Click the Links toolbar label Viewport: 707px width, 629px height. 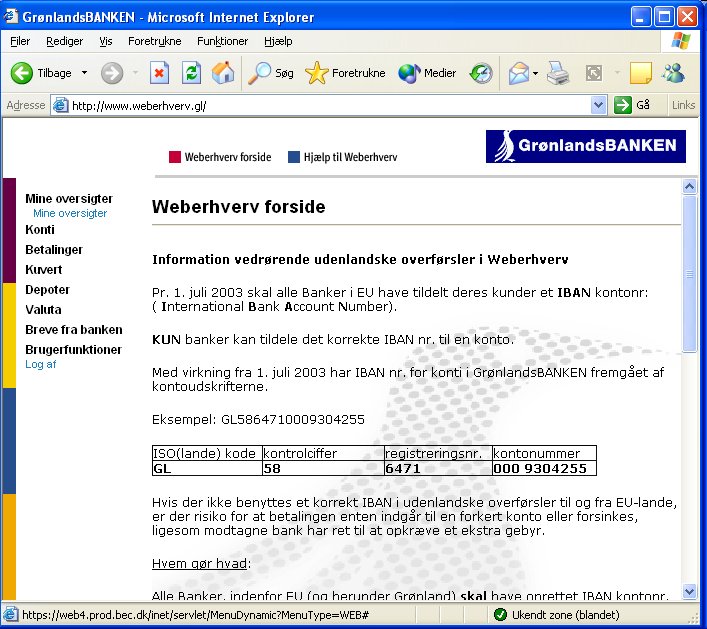coord(683,105)
